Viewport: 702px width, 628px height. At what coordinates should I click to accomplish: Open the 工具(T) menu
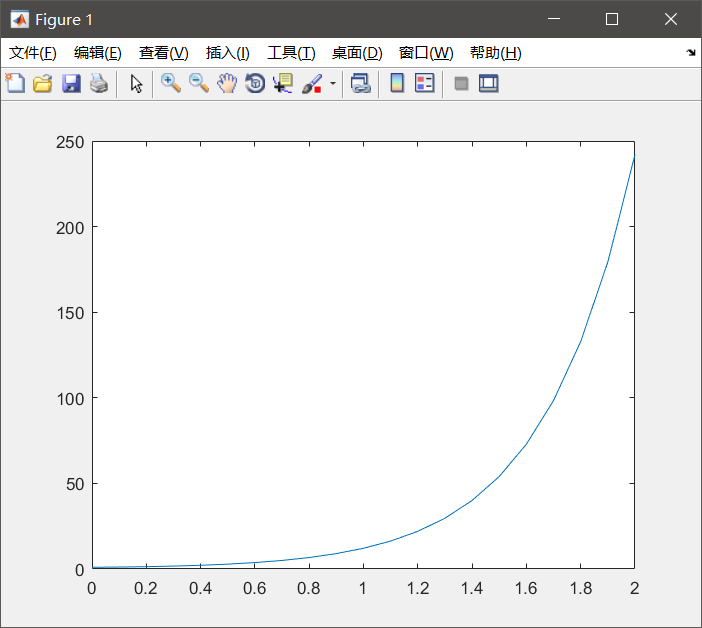pos(291,53)
